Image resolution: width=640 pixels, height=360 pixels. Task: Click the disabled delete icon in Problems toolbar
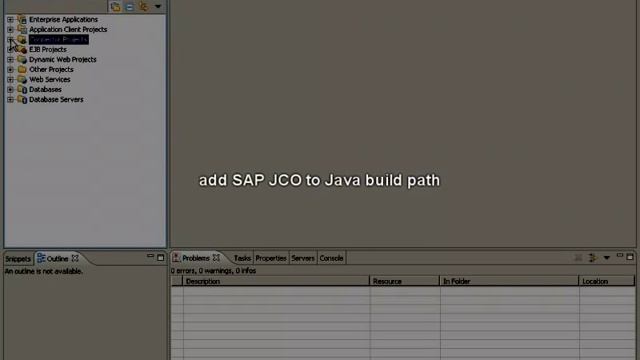[578, 258]
